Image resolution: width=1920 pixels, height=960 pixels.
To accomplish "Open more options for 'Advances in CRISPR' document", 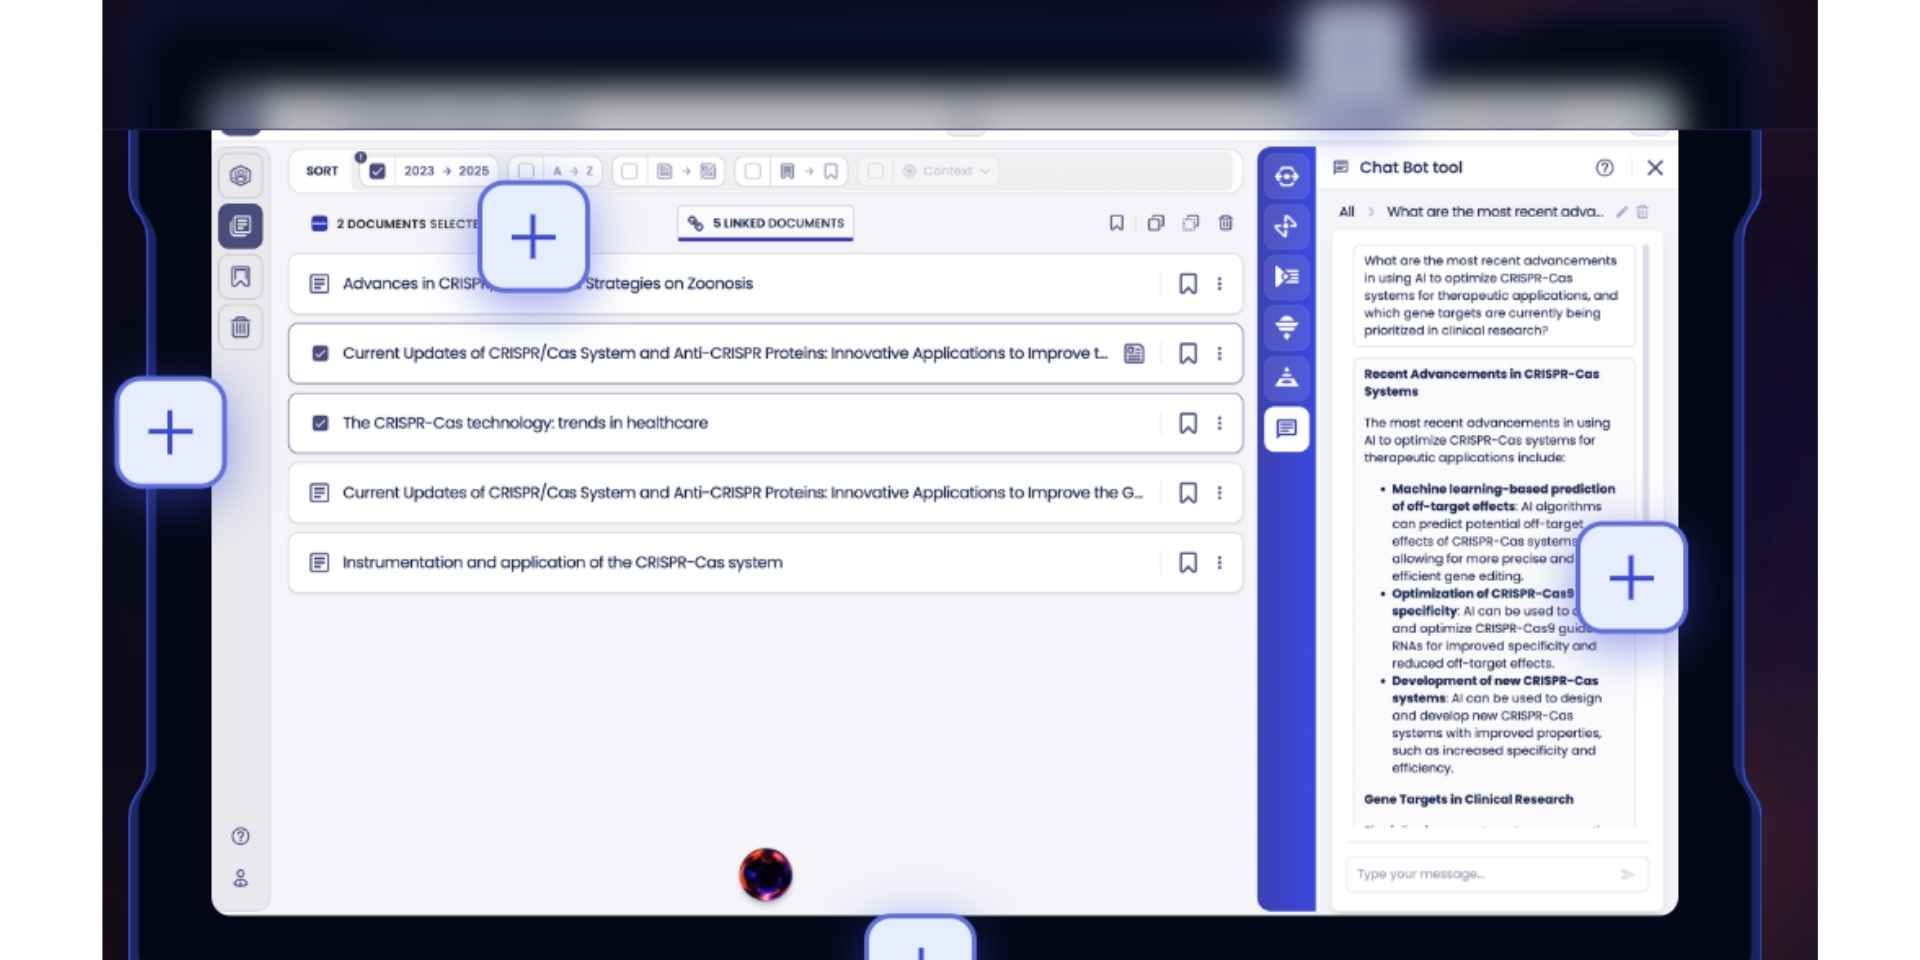I will [x=1219, y=284].
